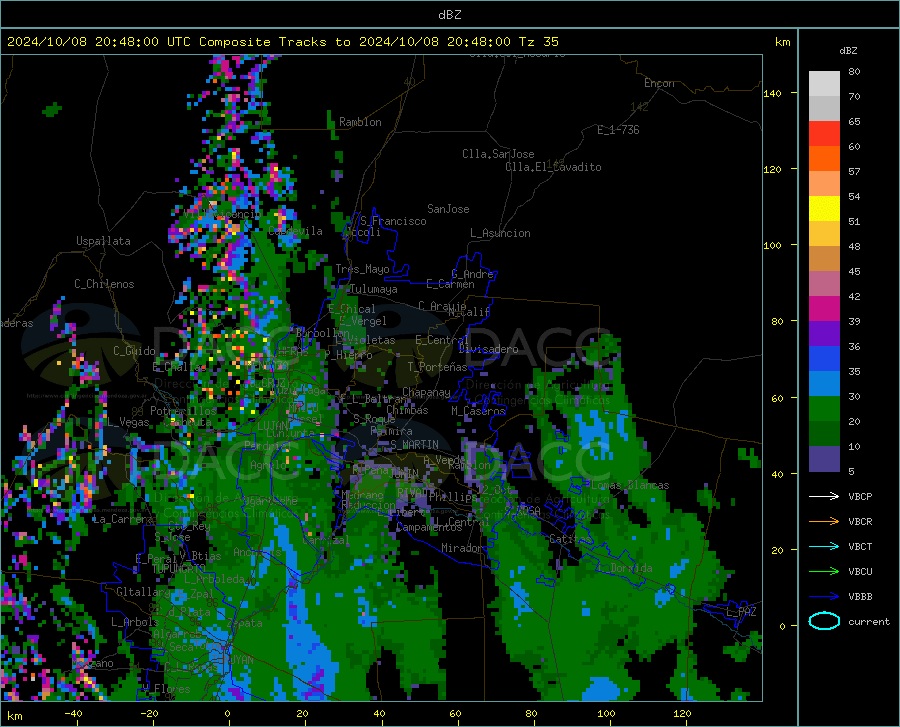This screenshot has width=900, height=727.
Task: Click the Potrerillos map label
Action: click(183, 411)
